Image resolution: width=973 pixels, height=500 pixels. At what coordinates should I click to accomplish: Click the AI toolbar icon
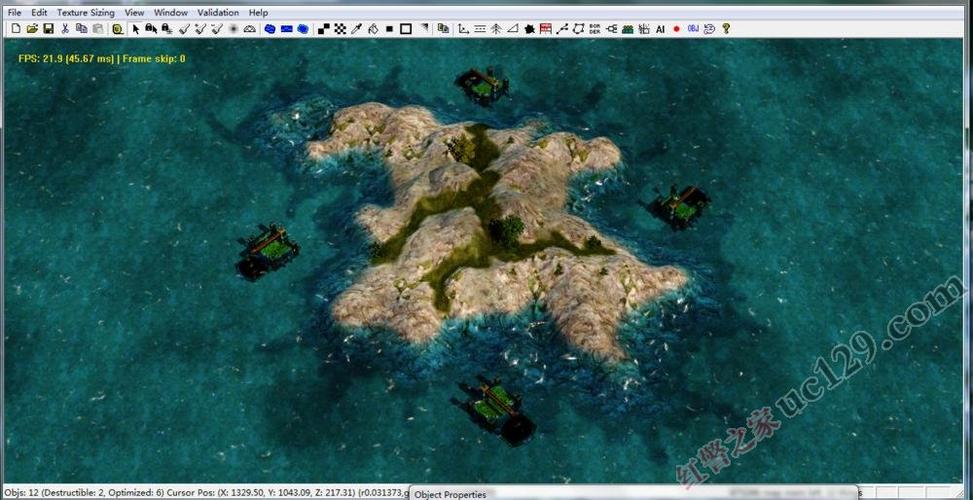point(660,29)
